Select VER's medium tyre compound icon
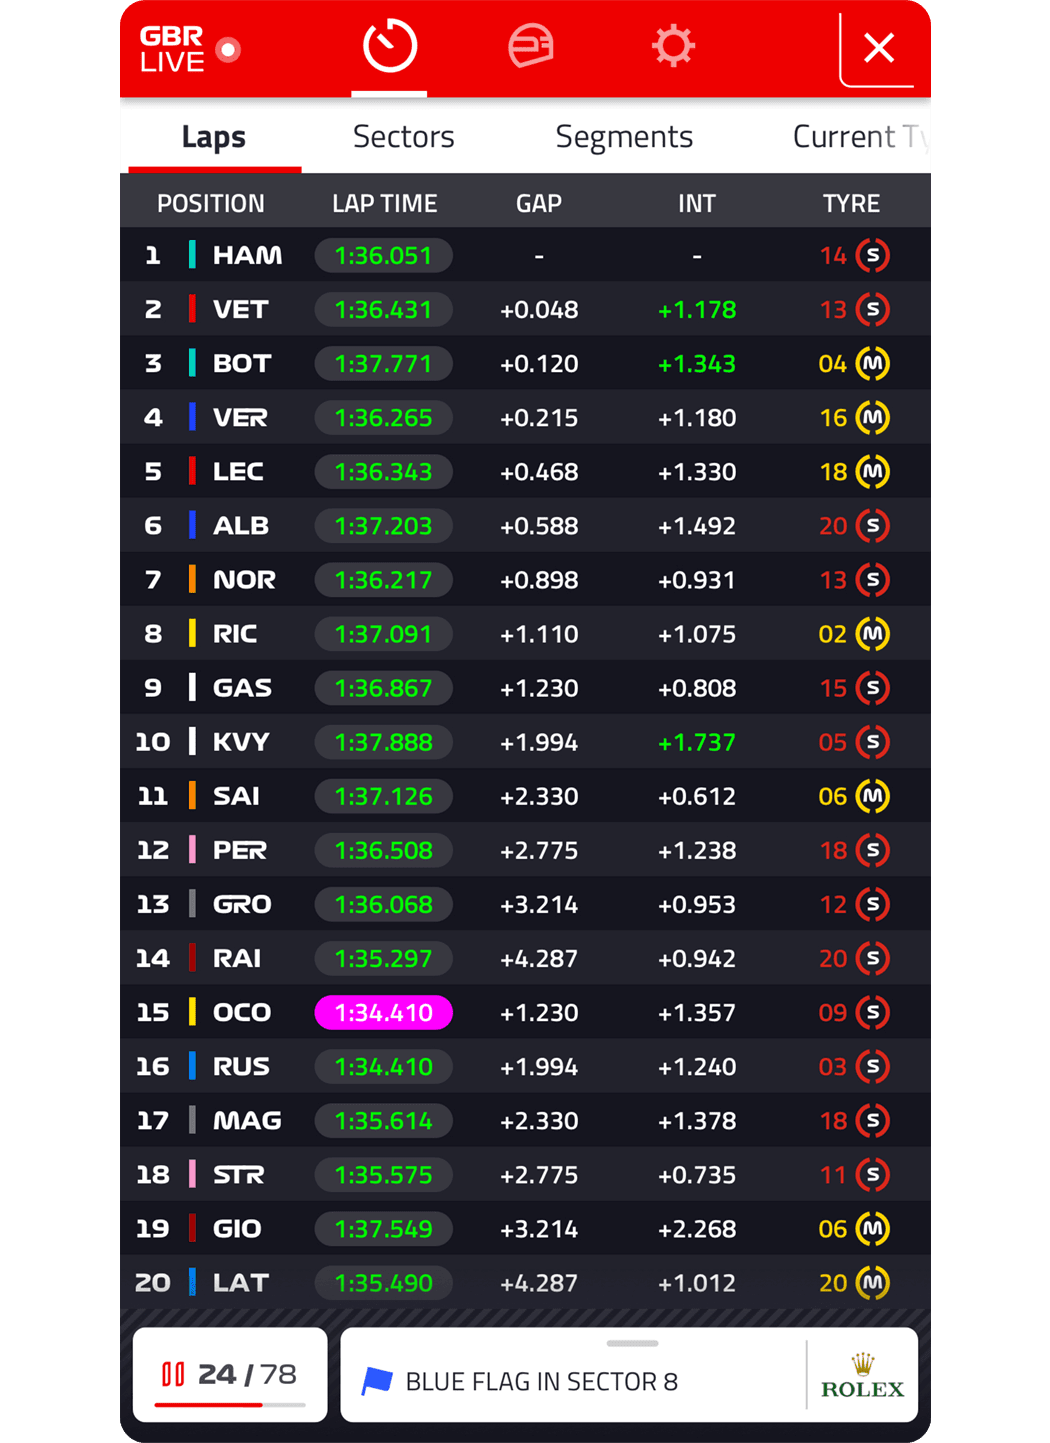Image resolution: width=1050 pixels, height=1443 pixels. click(874, 417)
